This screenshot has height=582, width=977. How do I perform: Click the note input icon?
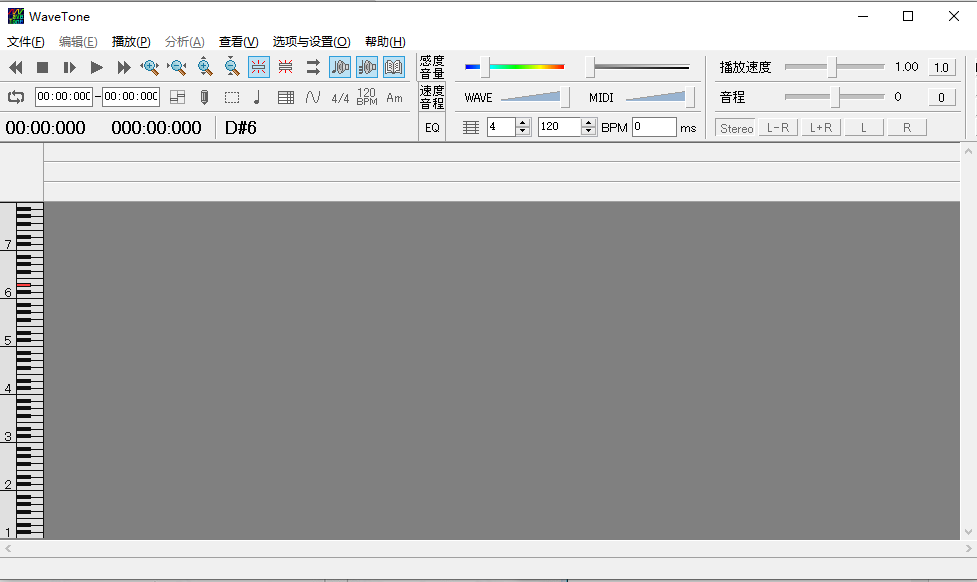[x=258, y=96]
